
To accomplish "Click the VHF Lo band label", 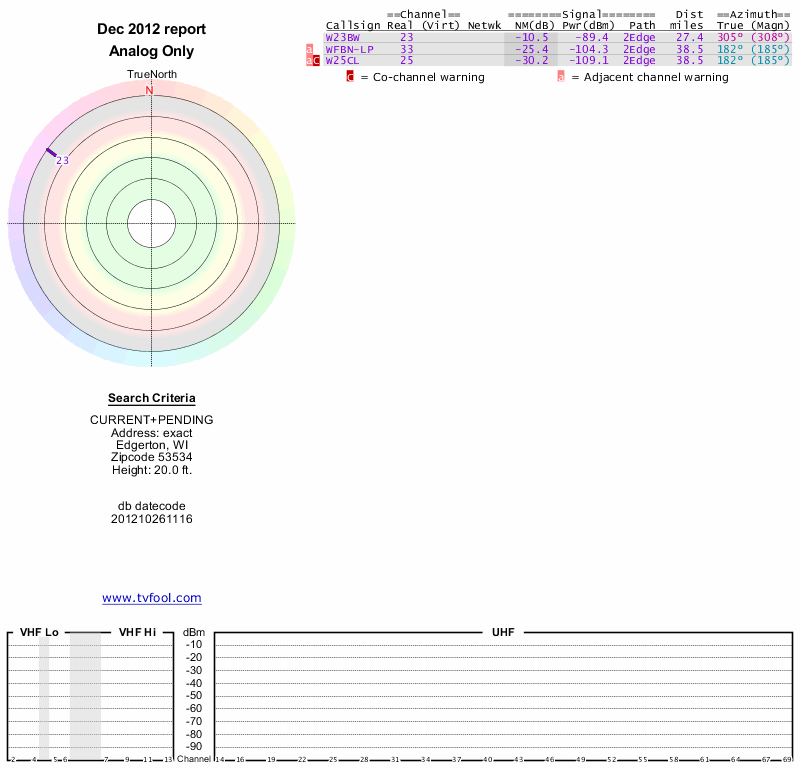I will pyautogui.click(x=39, y=633).
